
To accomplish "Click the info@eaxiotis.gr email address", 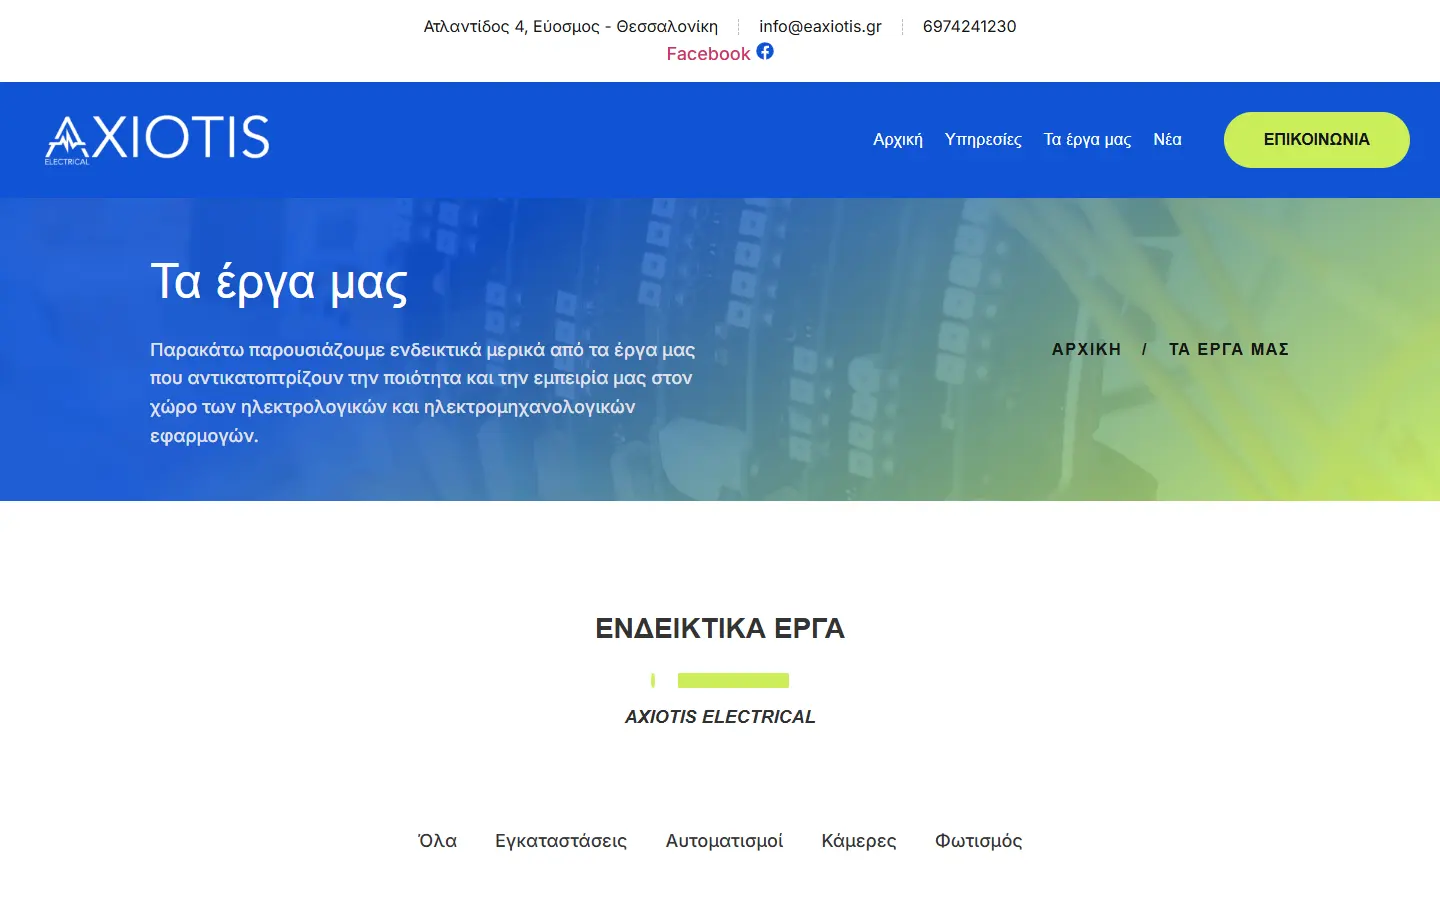I will coord(820,27).
